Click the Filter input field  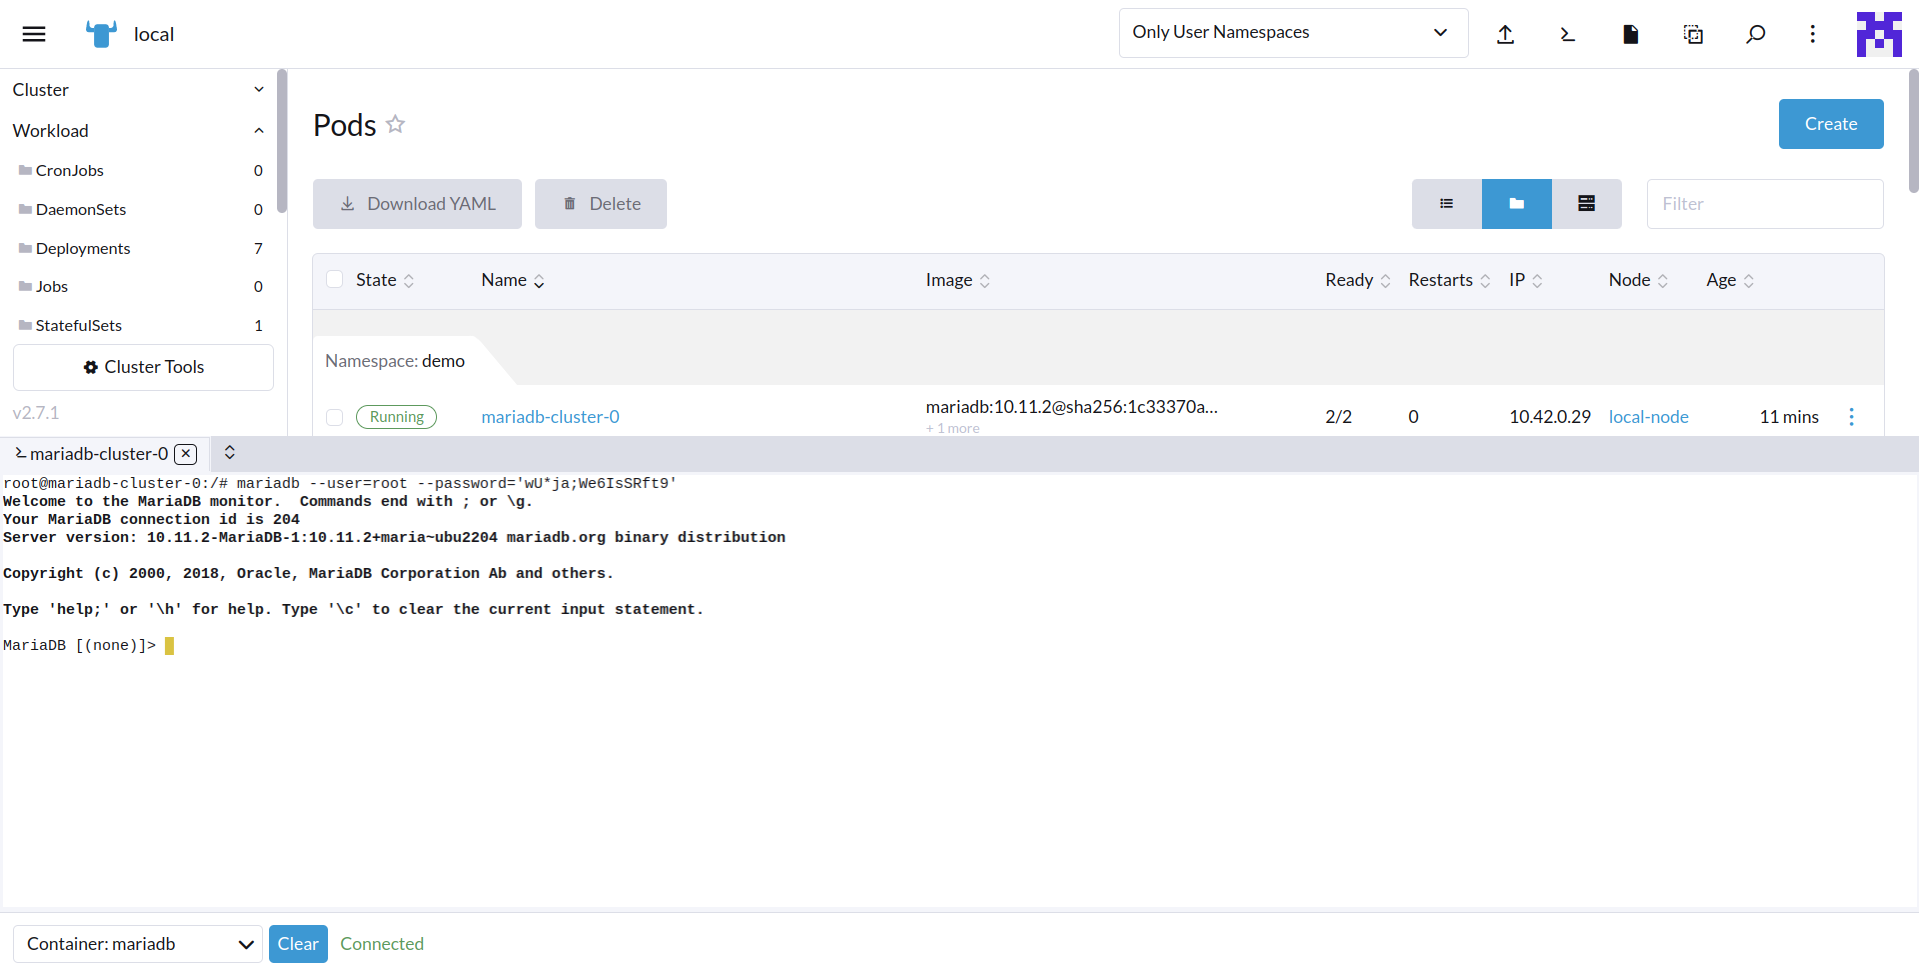pyautogui.click(x=1765, y=203)
